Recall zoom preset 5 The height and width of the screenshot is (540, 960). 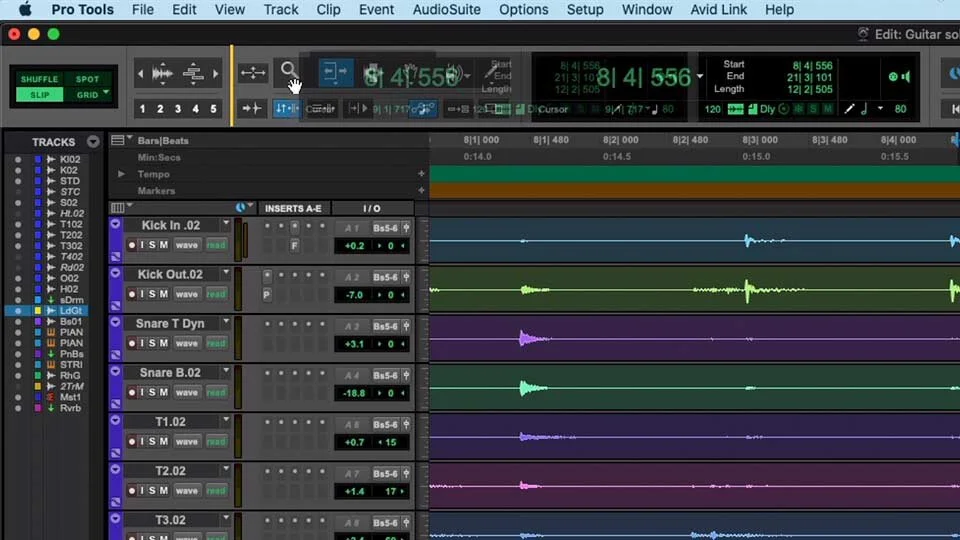(213, 109)
